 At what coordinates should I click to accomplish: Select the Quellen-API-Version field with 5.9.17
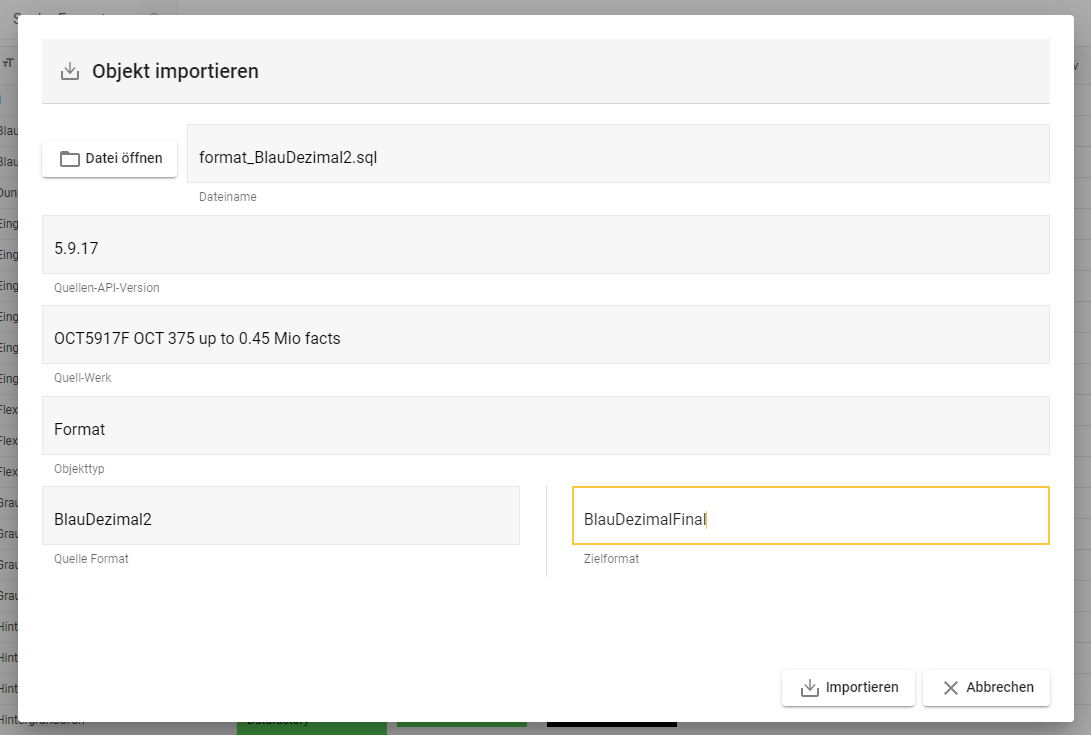(x=545, y=245)
